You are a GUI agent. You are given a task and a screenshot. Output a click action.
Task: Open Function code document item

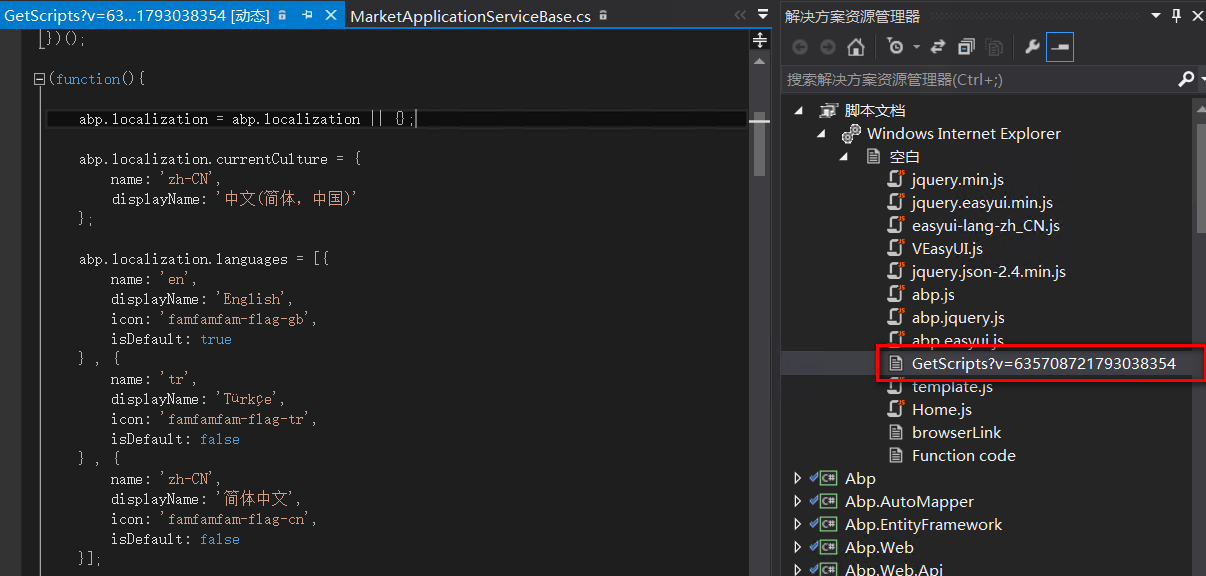[963, 455]
